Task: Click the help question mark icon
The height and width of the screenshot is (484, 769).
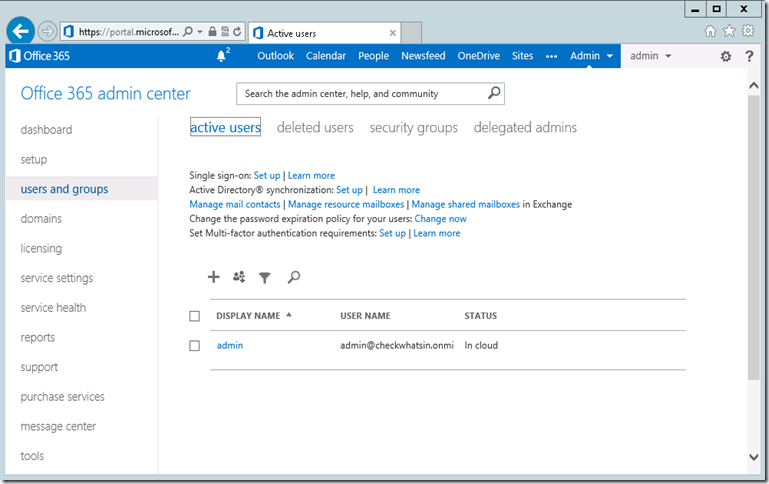Action: coord(749,56)
